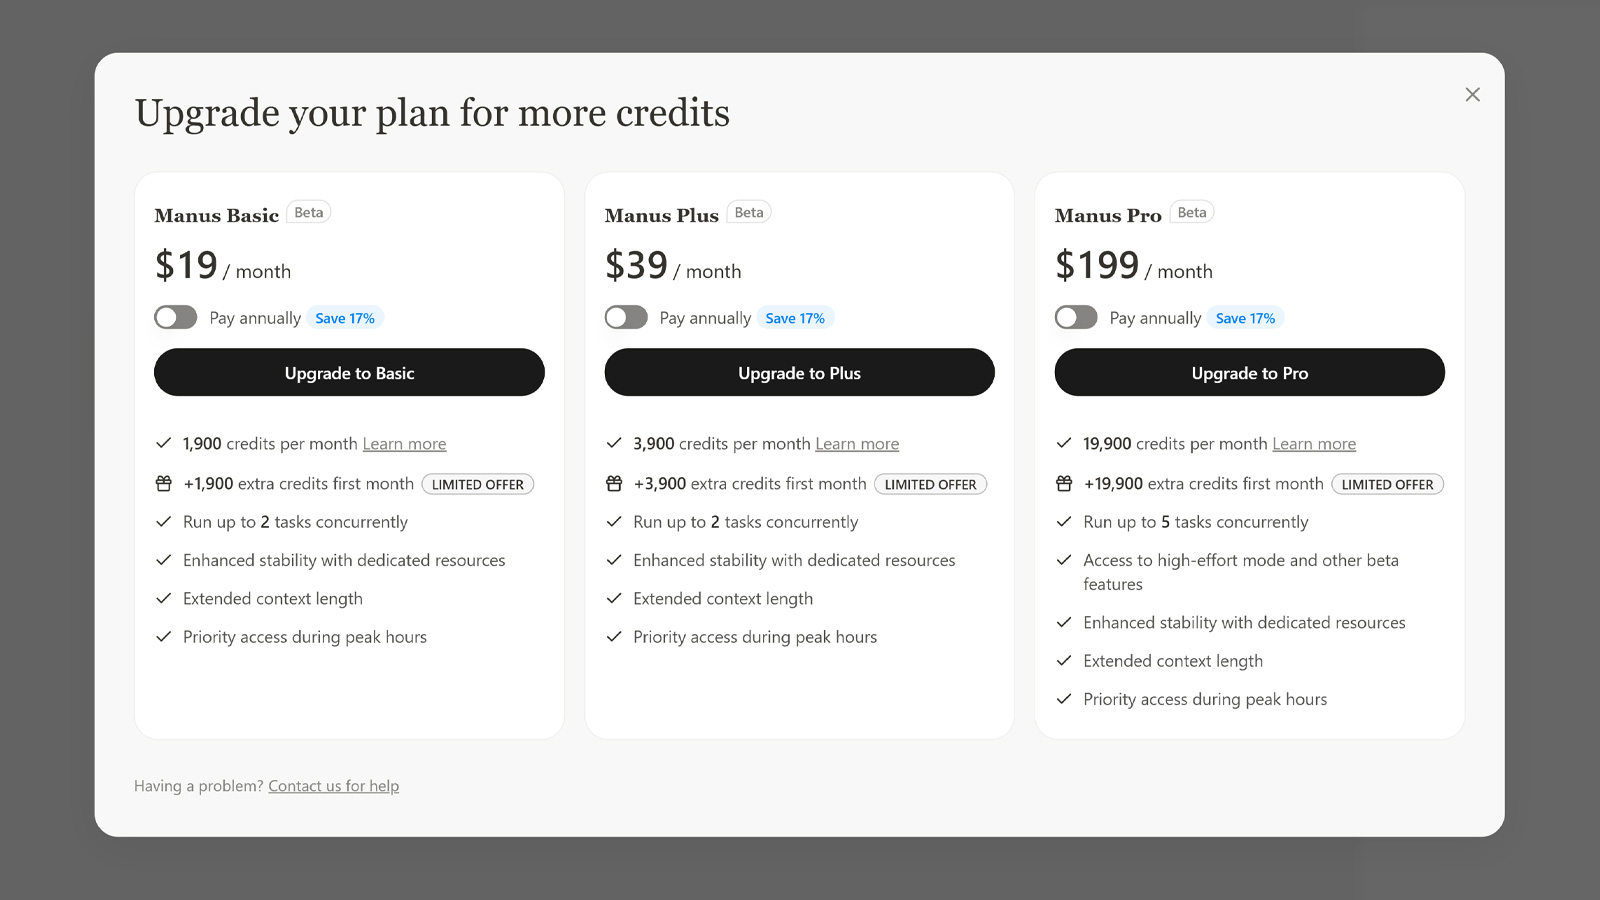The width and height of the screenshot is (1600, 900).
Task: Open Learn more for 19,900 credits
Action: click(x=1314, y=444)
